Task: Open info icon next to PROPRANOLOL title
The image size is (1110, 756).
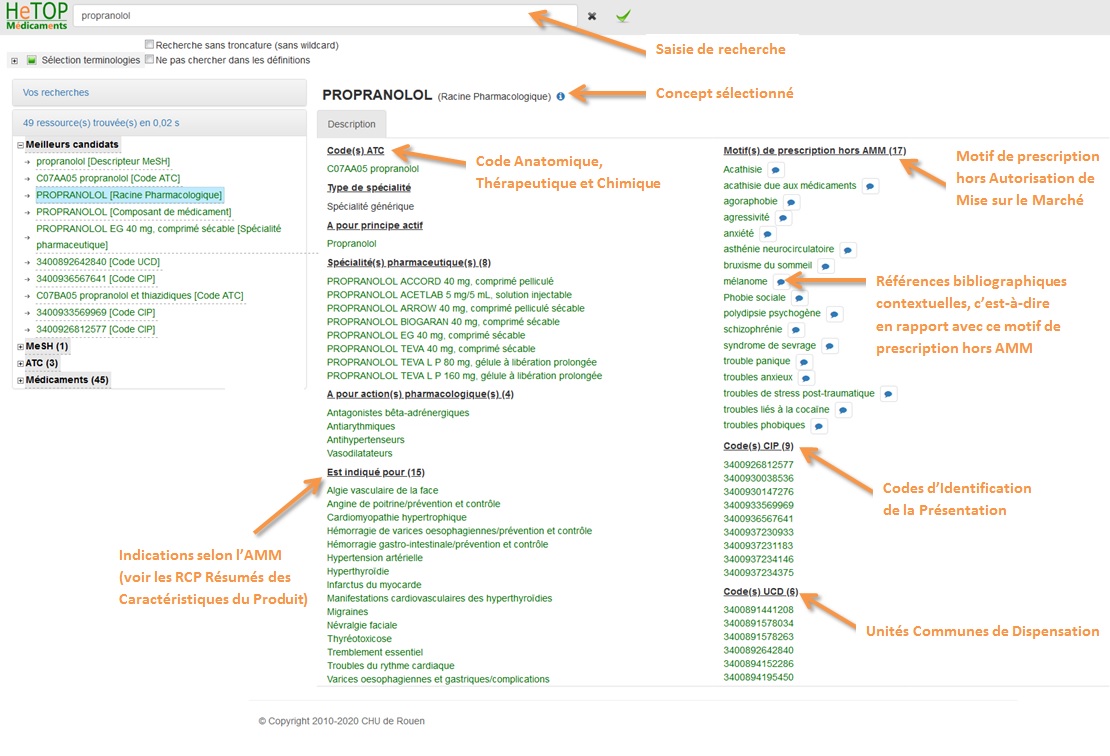Action: point(561,96)
